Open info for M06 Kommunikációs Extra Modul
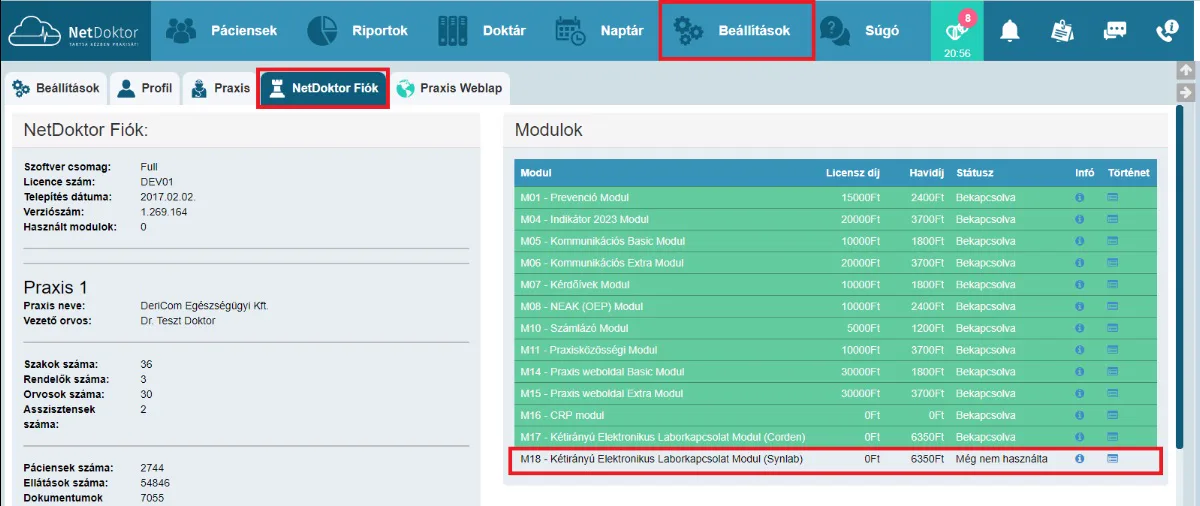This screenshot has width=1200, height=506. 1080,262
